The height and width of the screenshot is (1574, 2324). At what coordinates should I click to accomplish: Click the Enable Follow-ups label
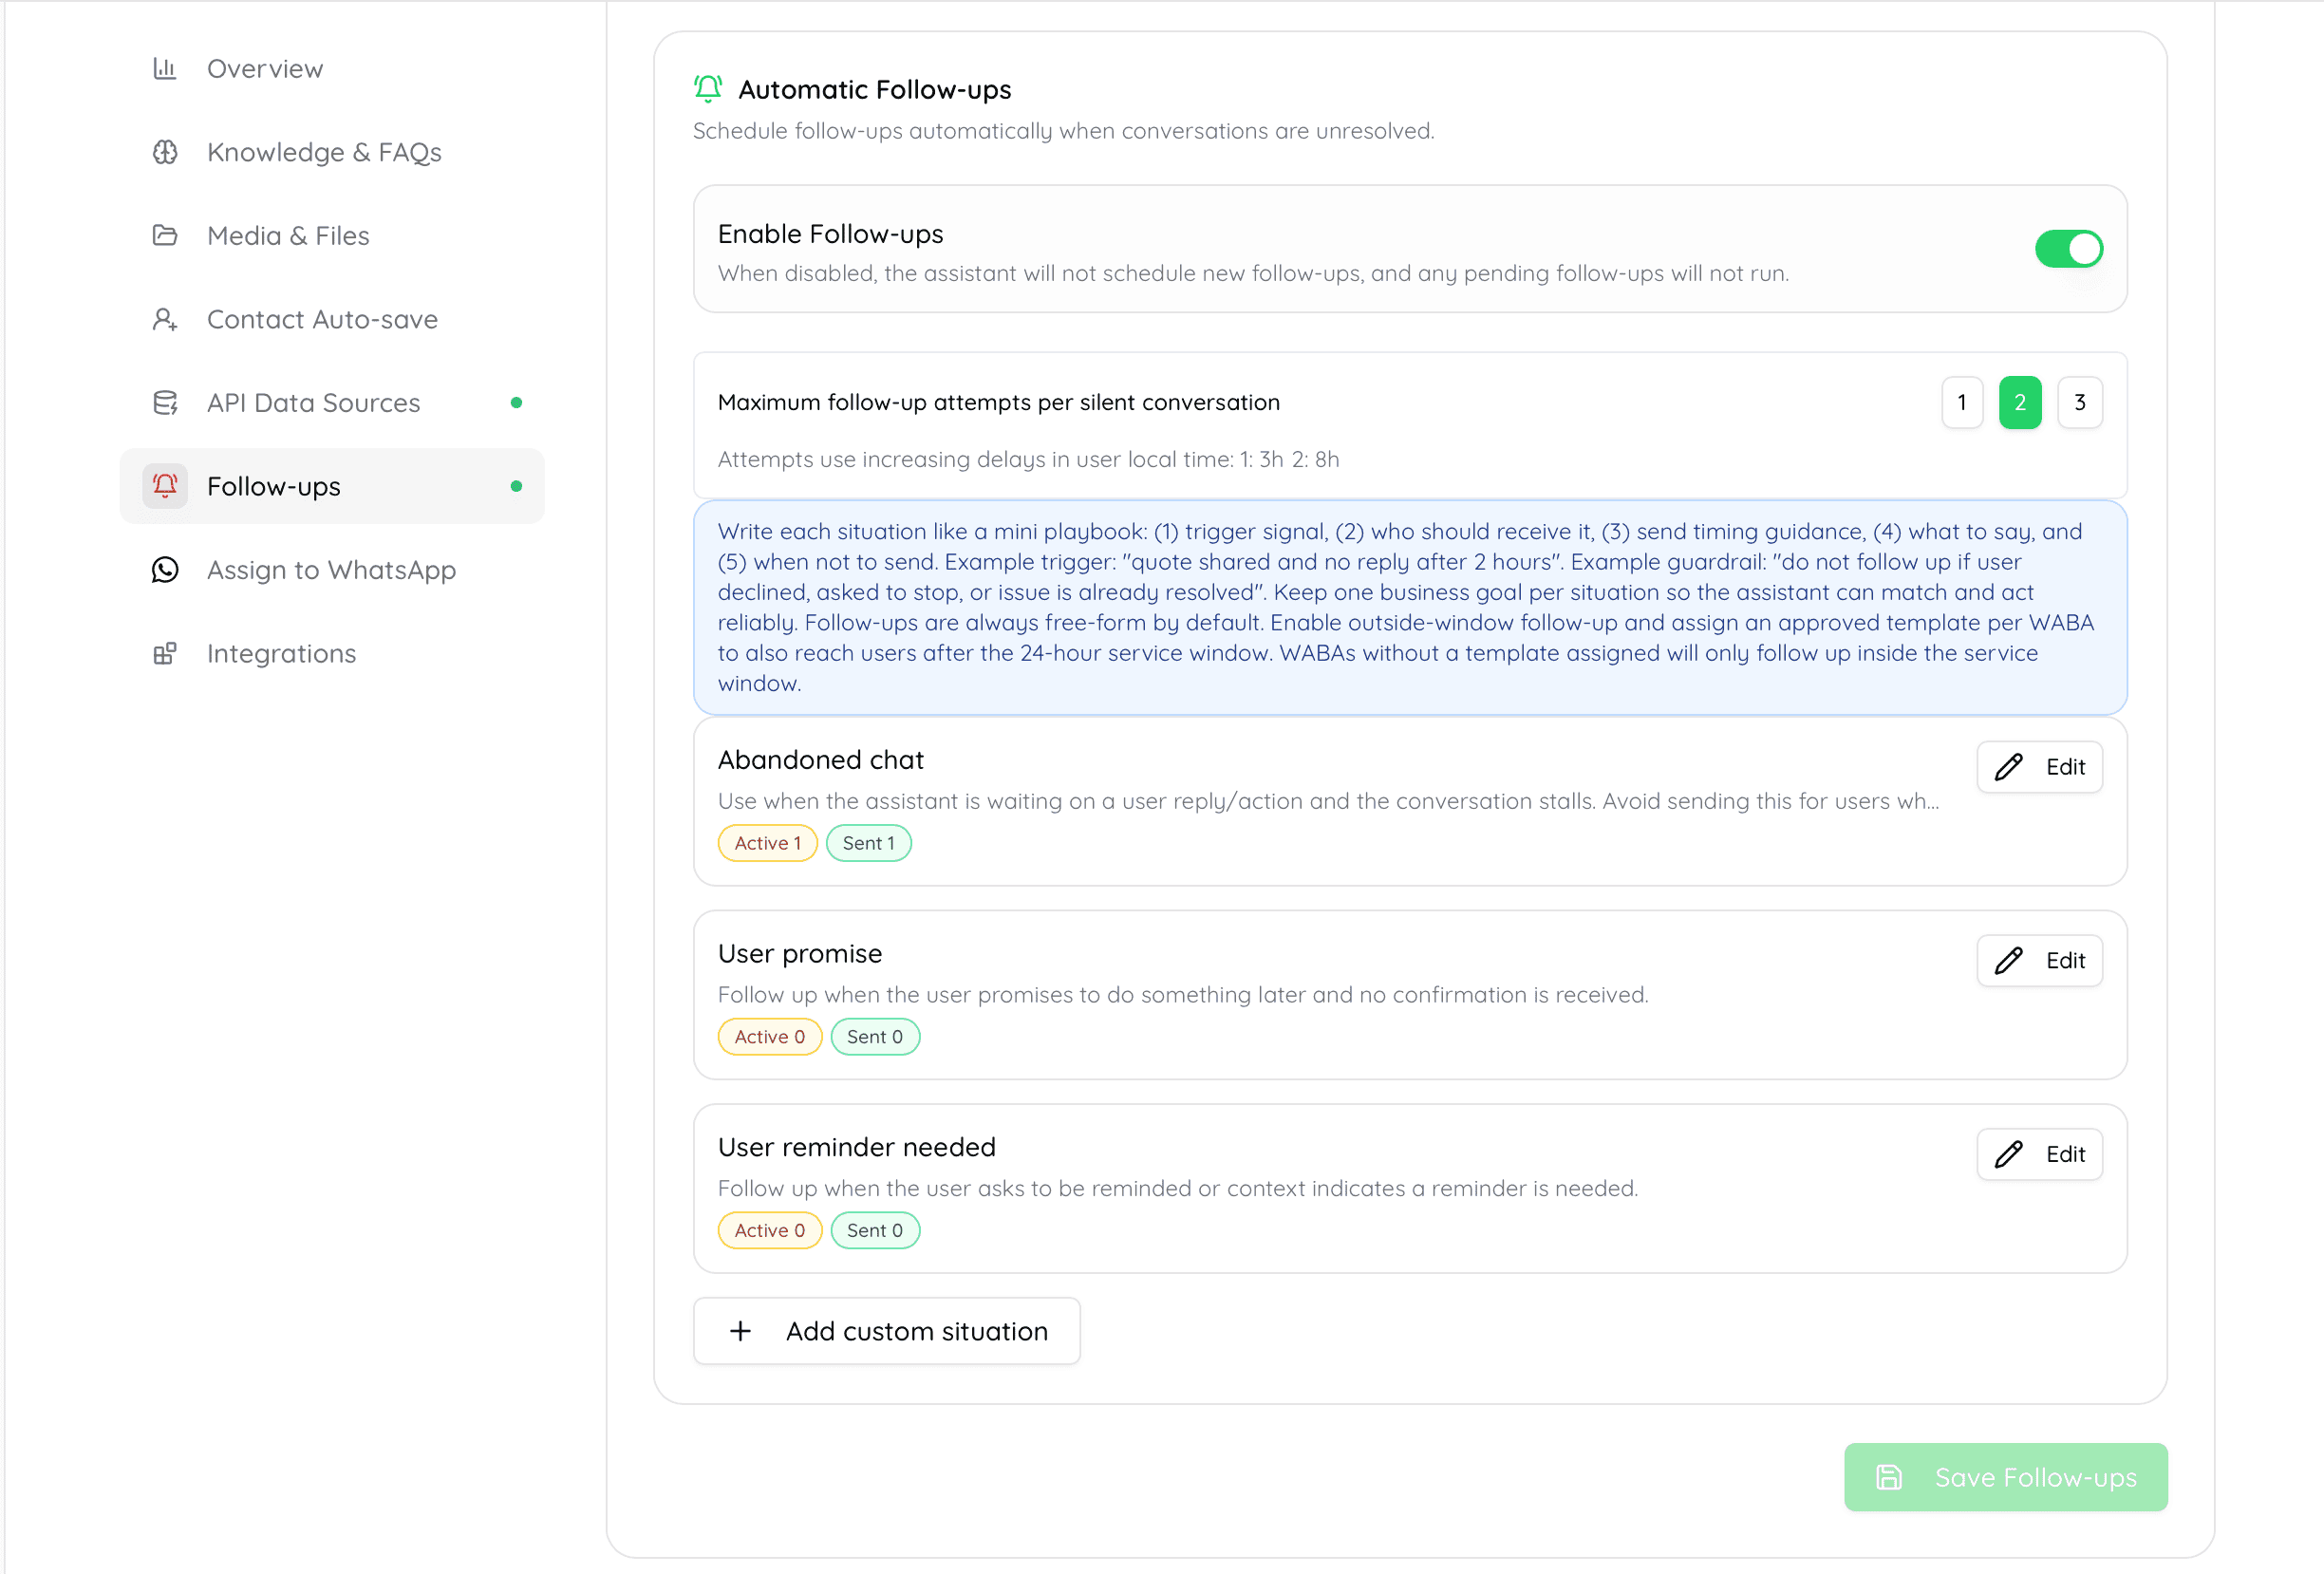tap(831, 234)
